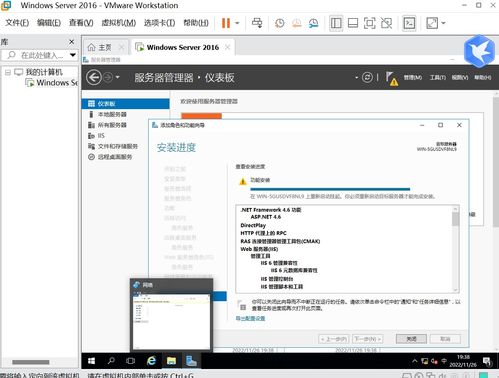Open the Windows Start menu in the guest
The height and width of the screenshot is (378, 499).
point(91,361)
